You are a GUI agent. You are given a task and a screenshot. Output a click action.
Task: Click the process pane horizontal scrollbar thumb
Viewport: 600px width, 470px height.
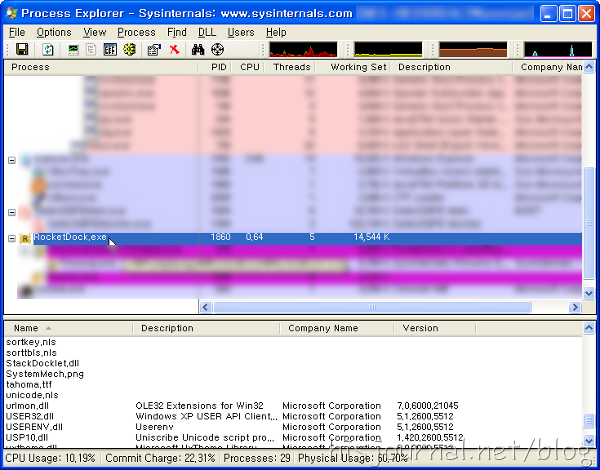(x=372, y=307)
